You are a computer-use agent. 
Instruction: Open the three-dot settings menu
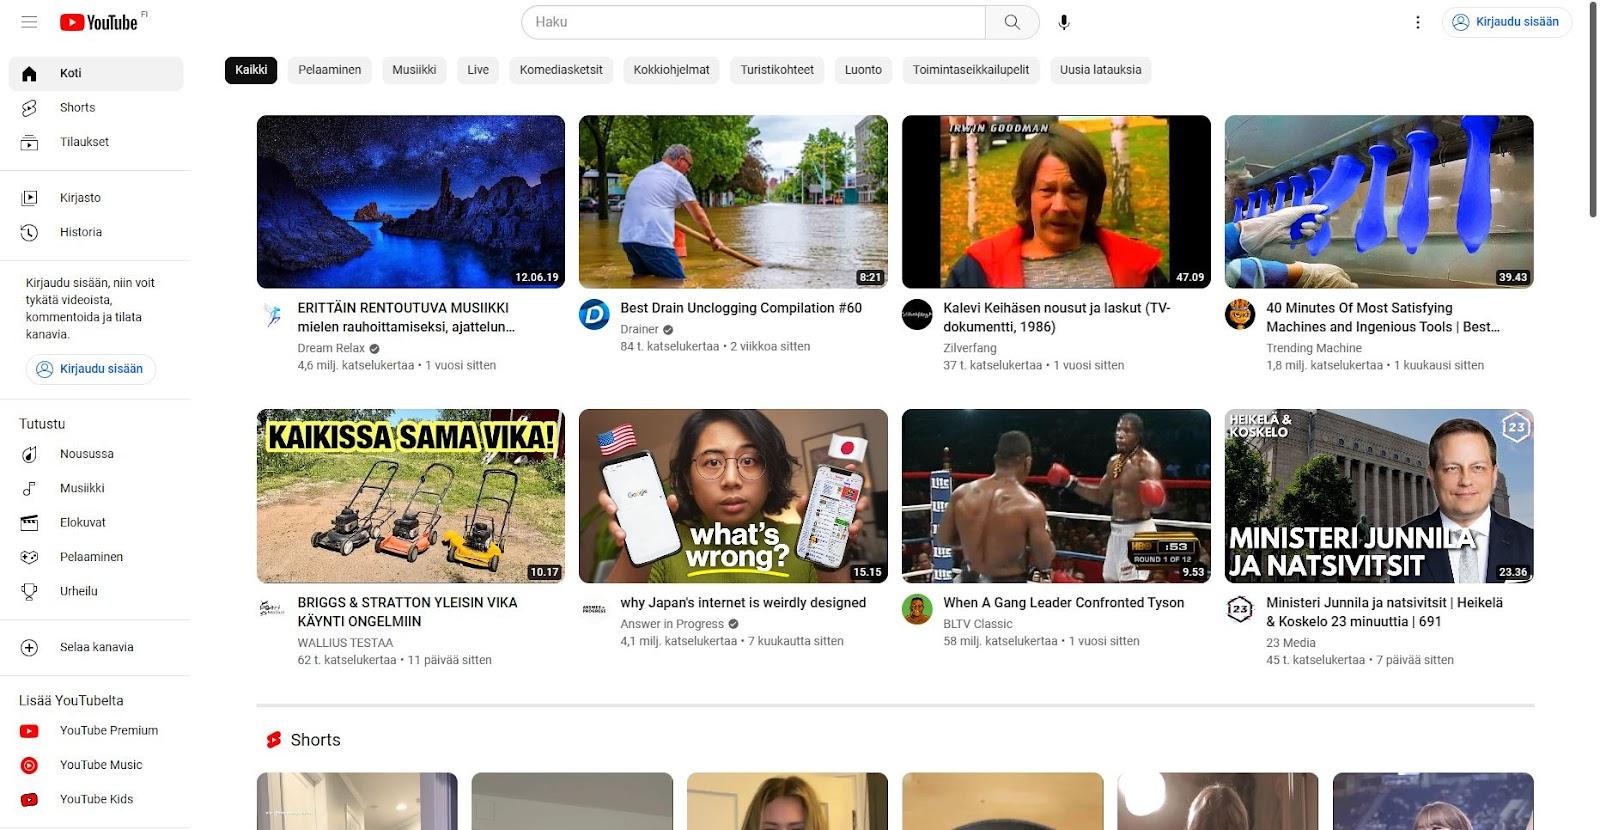click(x=1417, y=22)
